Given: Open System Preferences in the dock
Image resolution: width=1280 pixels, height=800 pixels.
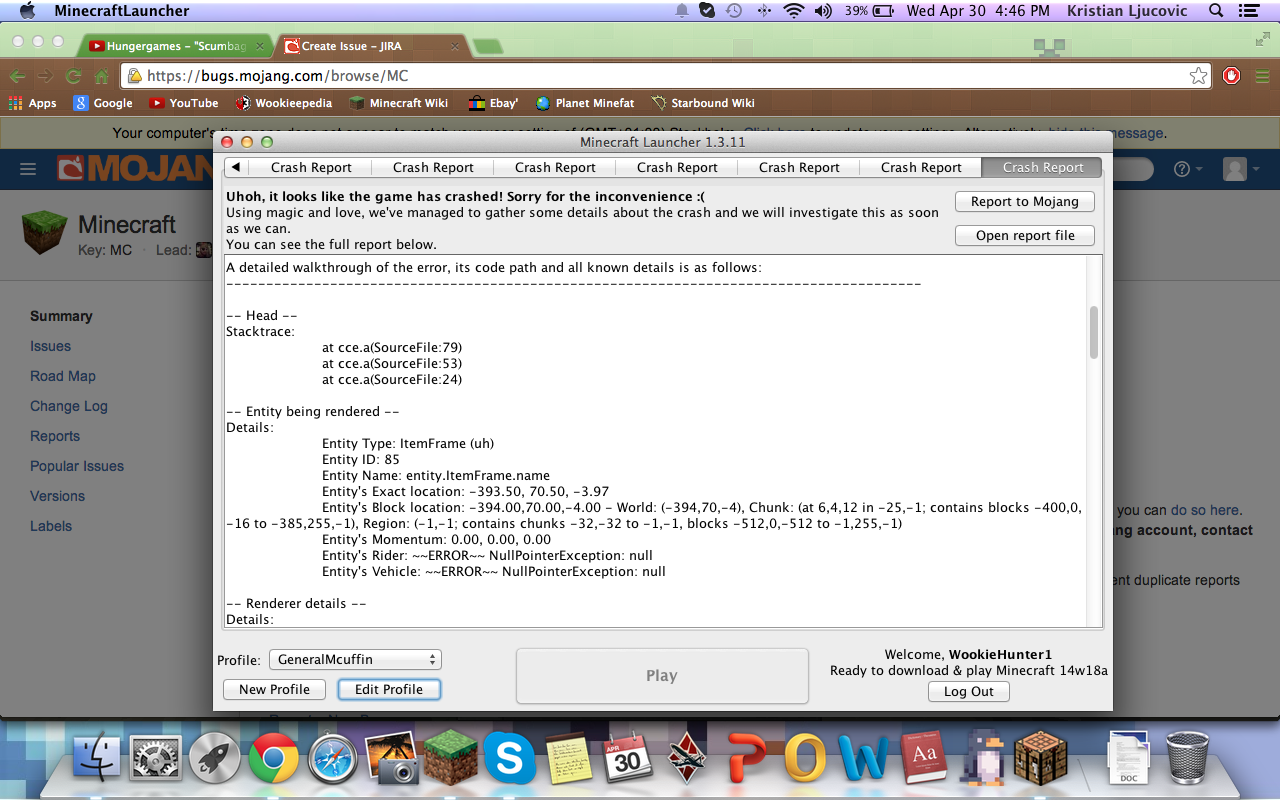Looking at the screenshot, I should 155,758.
